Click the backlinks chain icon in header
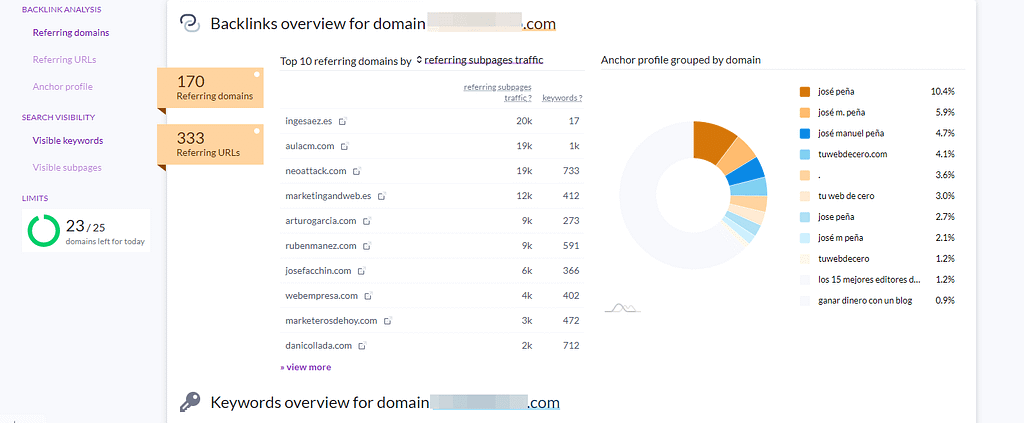 (189, 24)
